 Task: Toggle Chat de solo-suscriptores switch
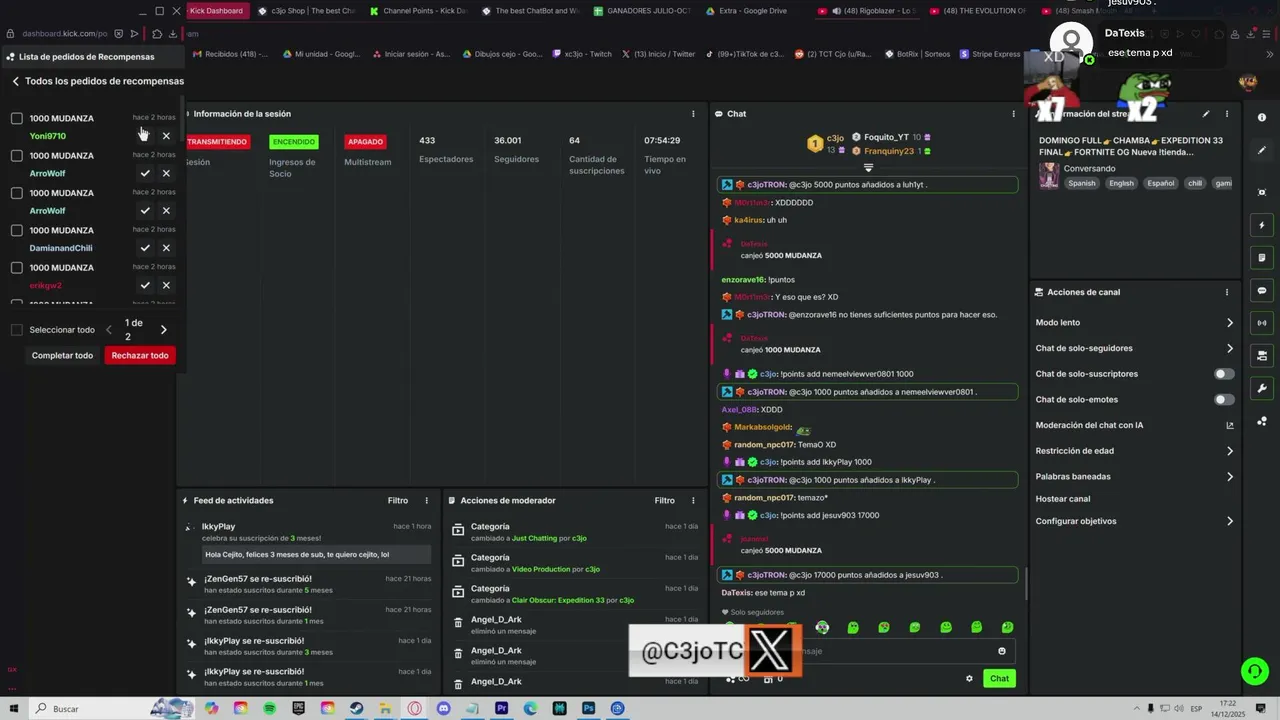[1224, 374]
